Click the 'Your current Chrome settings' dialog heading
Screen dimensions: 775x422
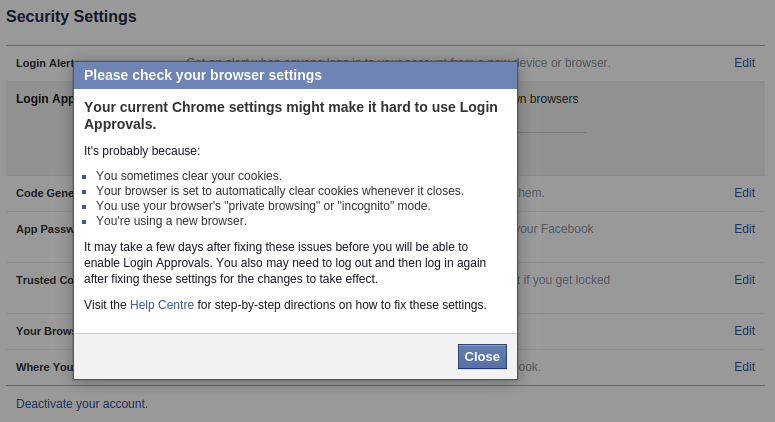pos(289,115)
